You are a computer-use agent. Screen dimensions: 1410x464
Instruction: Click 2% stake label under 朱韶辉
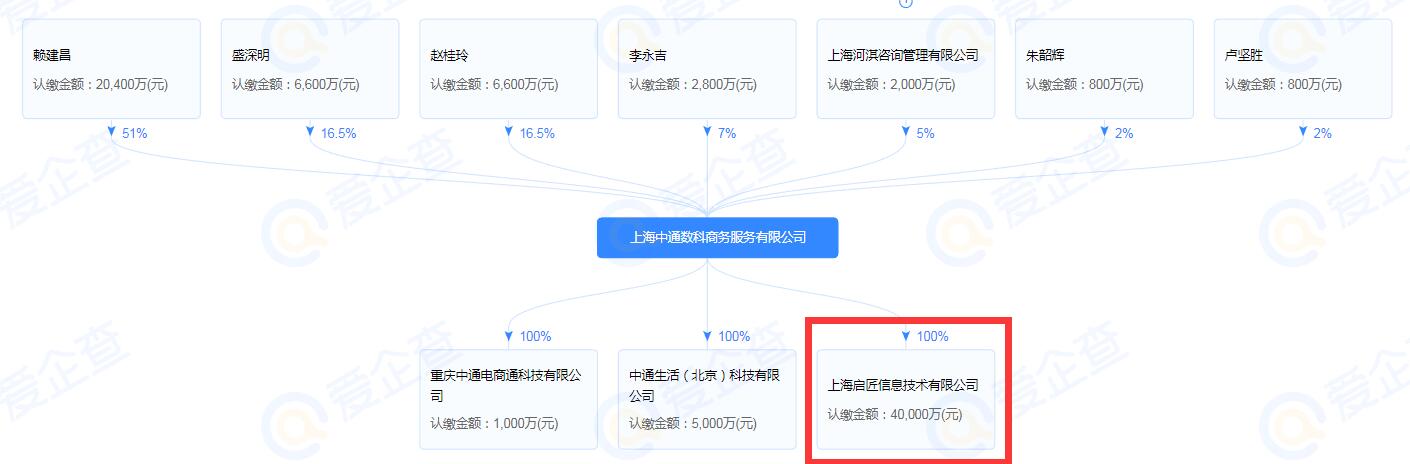click(1124, 133)
